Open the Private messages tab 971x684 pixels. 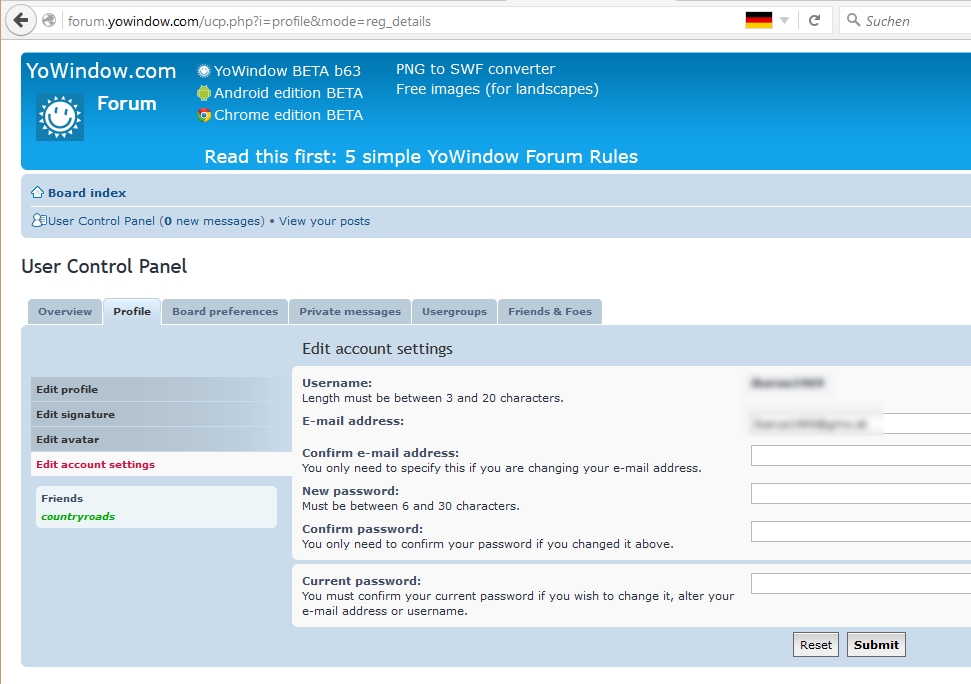[x=350, y=312]
